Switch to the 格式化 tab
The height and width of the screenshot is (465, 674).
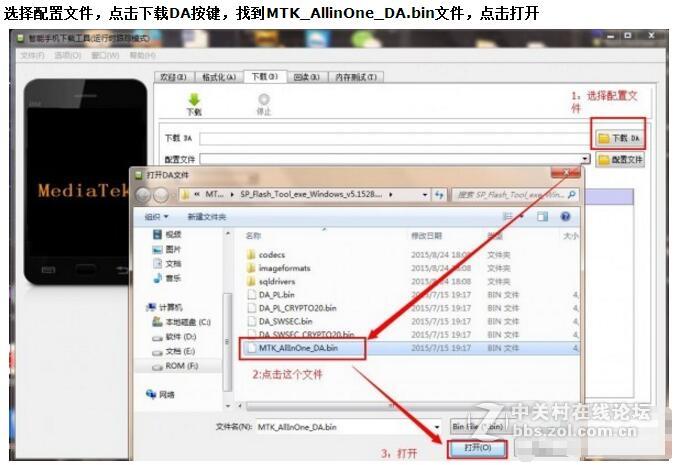pyautogui.click(x=219, y=77)
